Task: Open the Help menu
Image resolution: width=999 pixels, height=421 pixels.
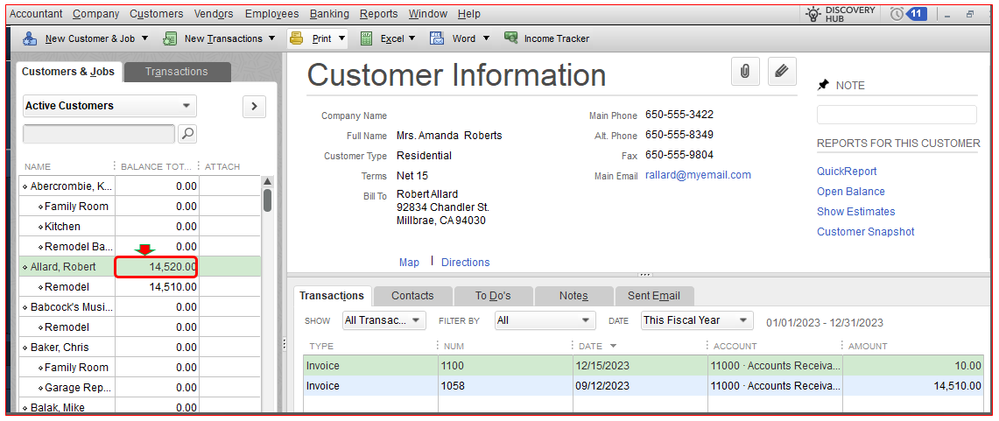Action: pos(469,14)
